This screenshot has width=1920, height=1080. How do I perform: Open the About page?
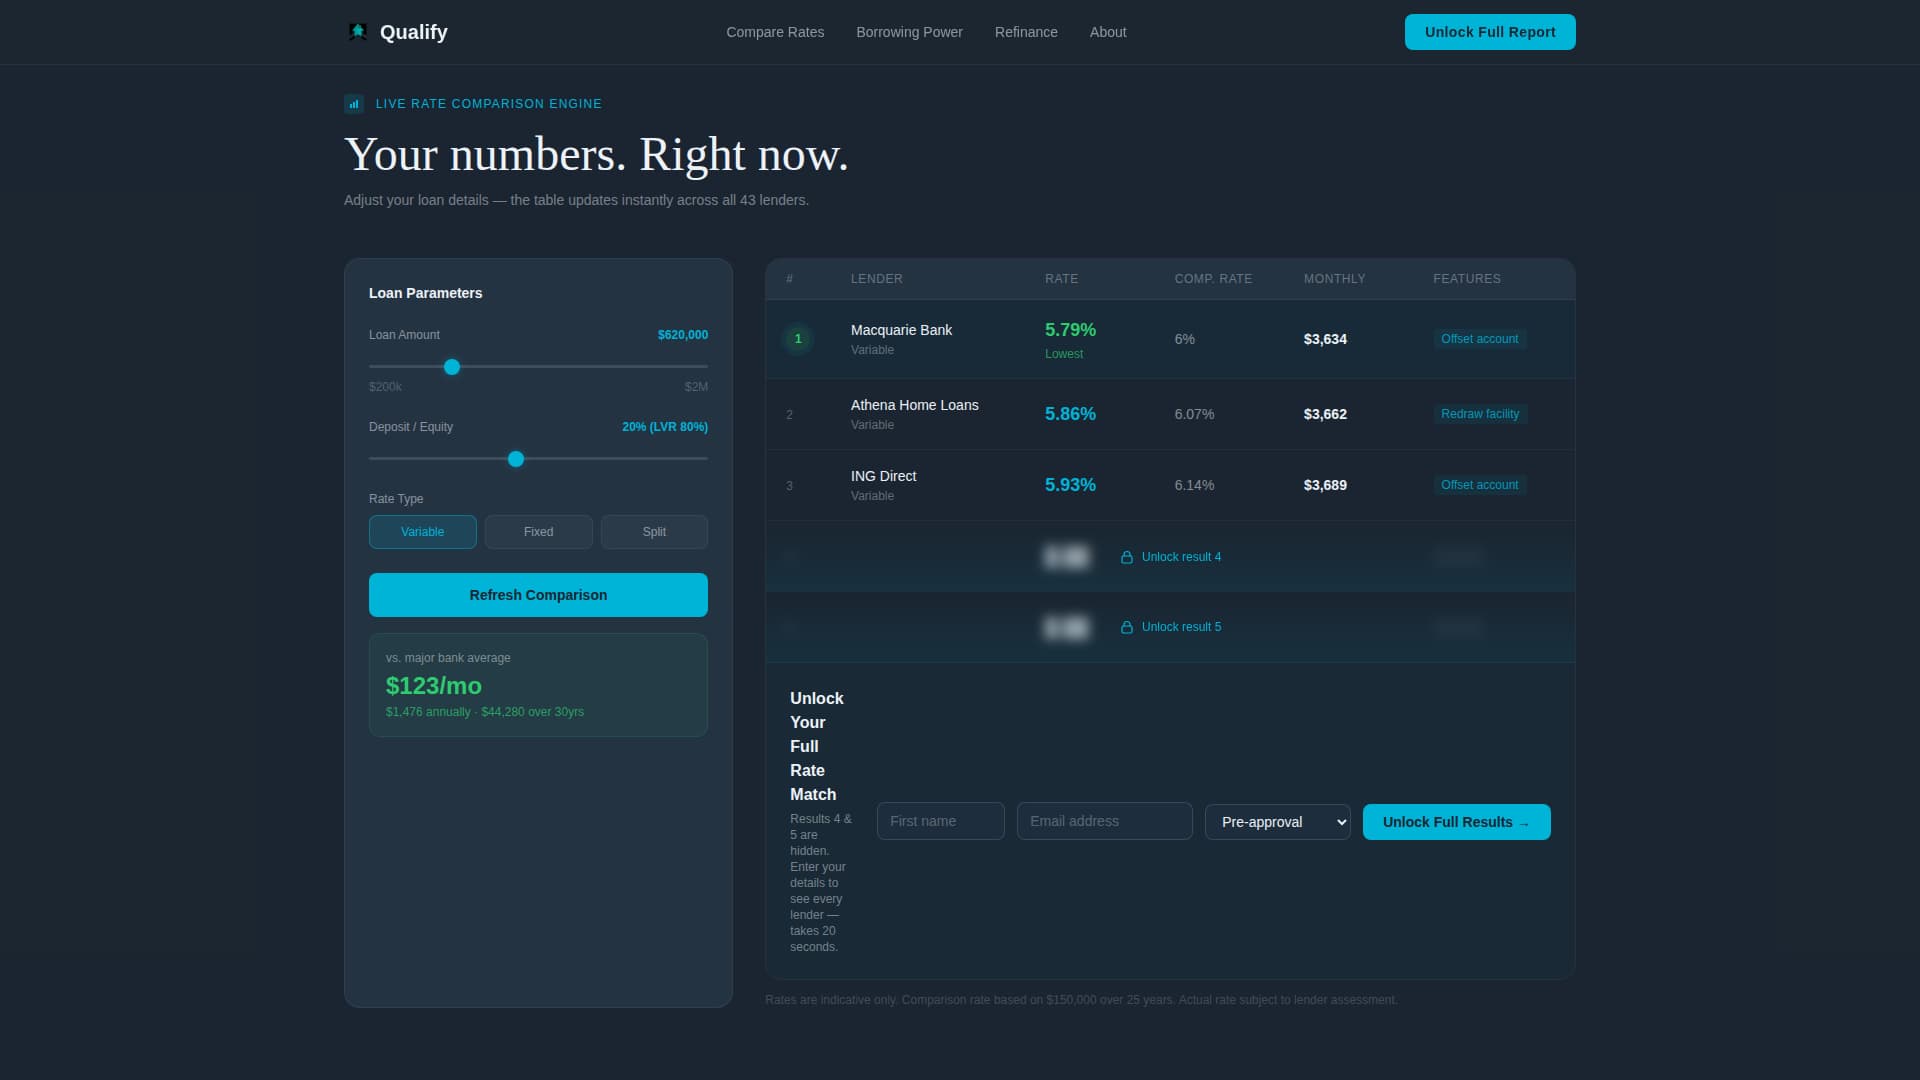tap(1108, 32)
